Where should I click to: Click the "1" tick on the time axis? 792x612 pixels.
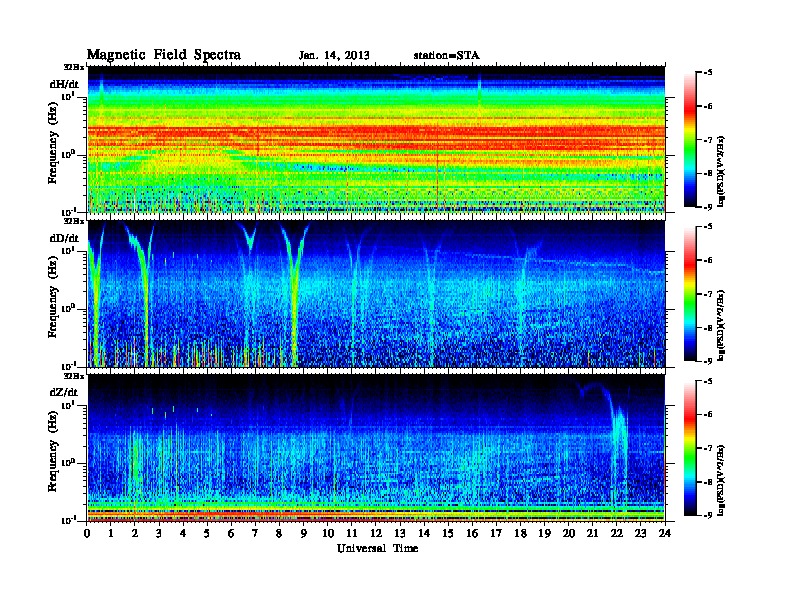[112, 534]
